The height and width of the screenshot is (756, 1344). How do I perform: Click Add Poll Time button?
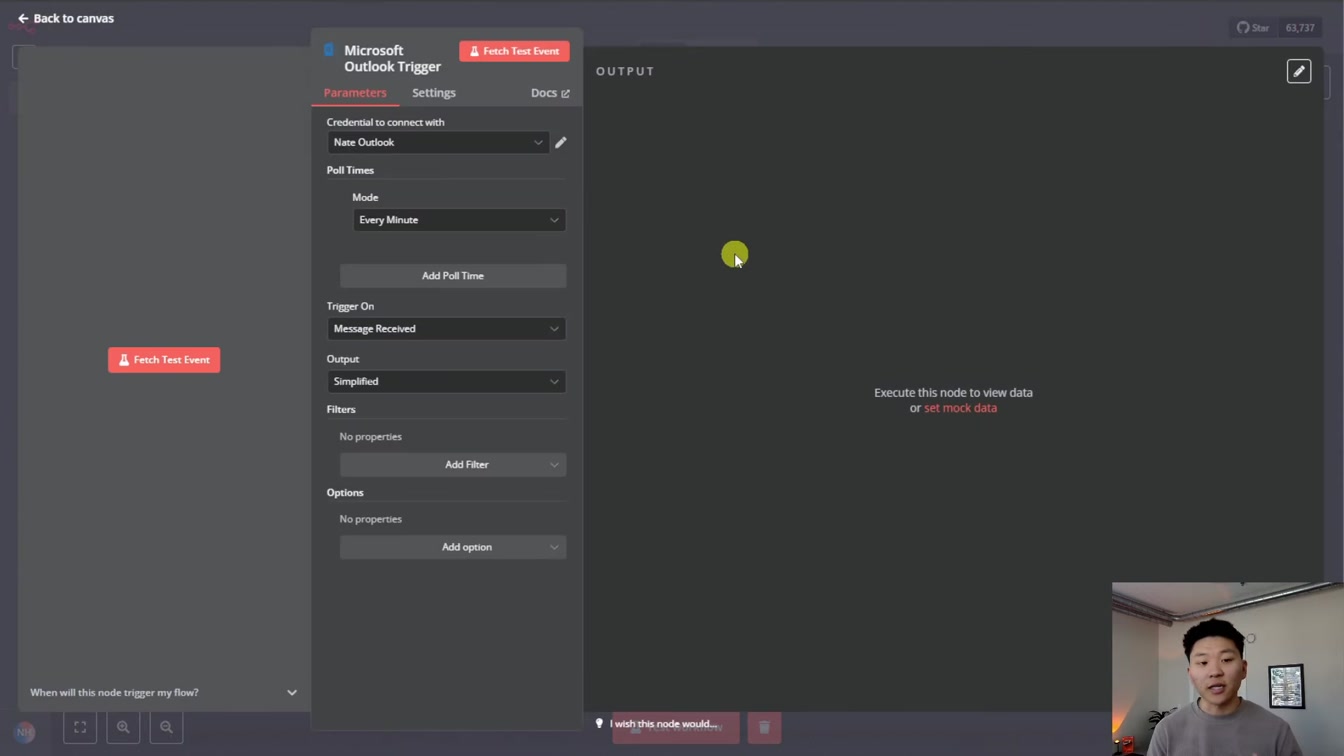point(453,276)
